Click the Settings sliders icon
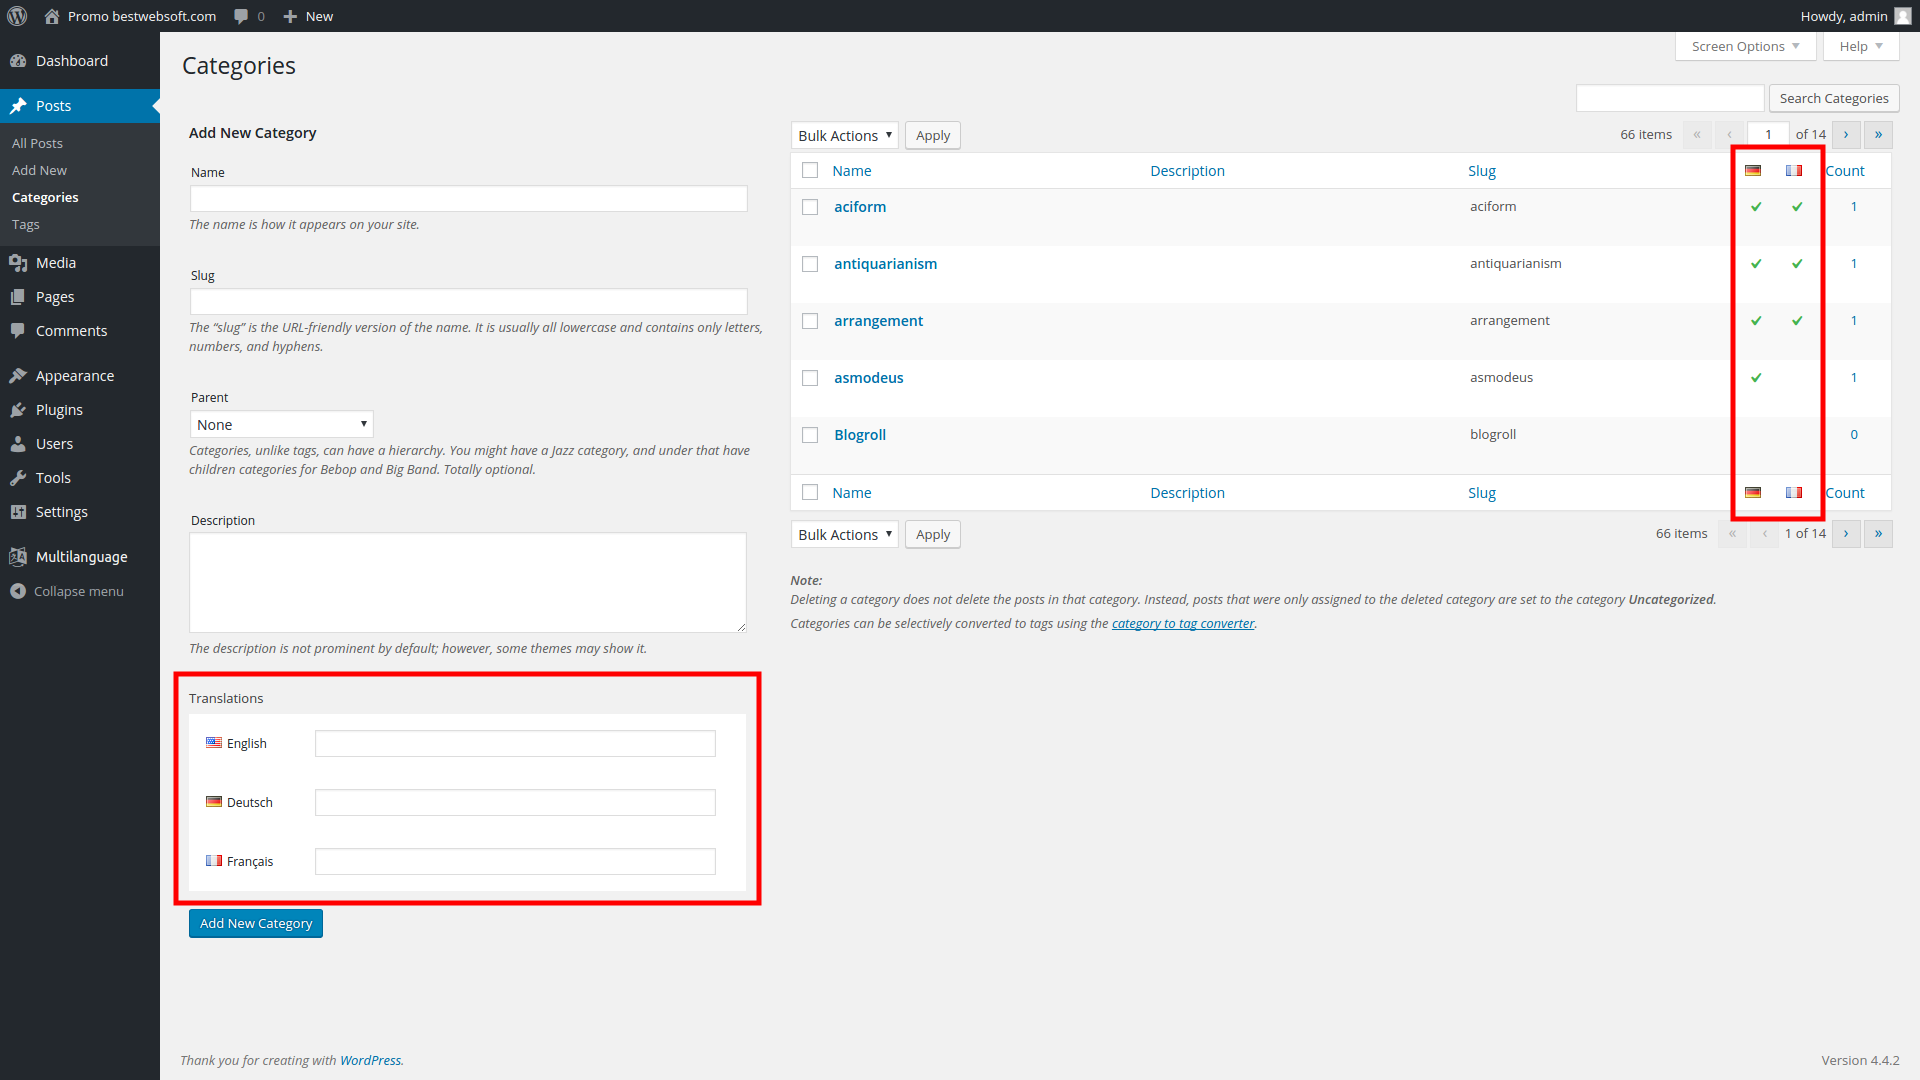This screenshot has width=1920, height=1080. [x=18, y=512]
